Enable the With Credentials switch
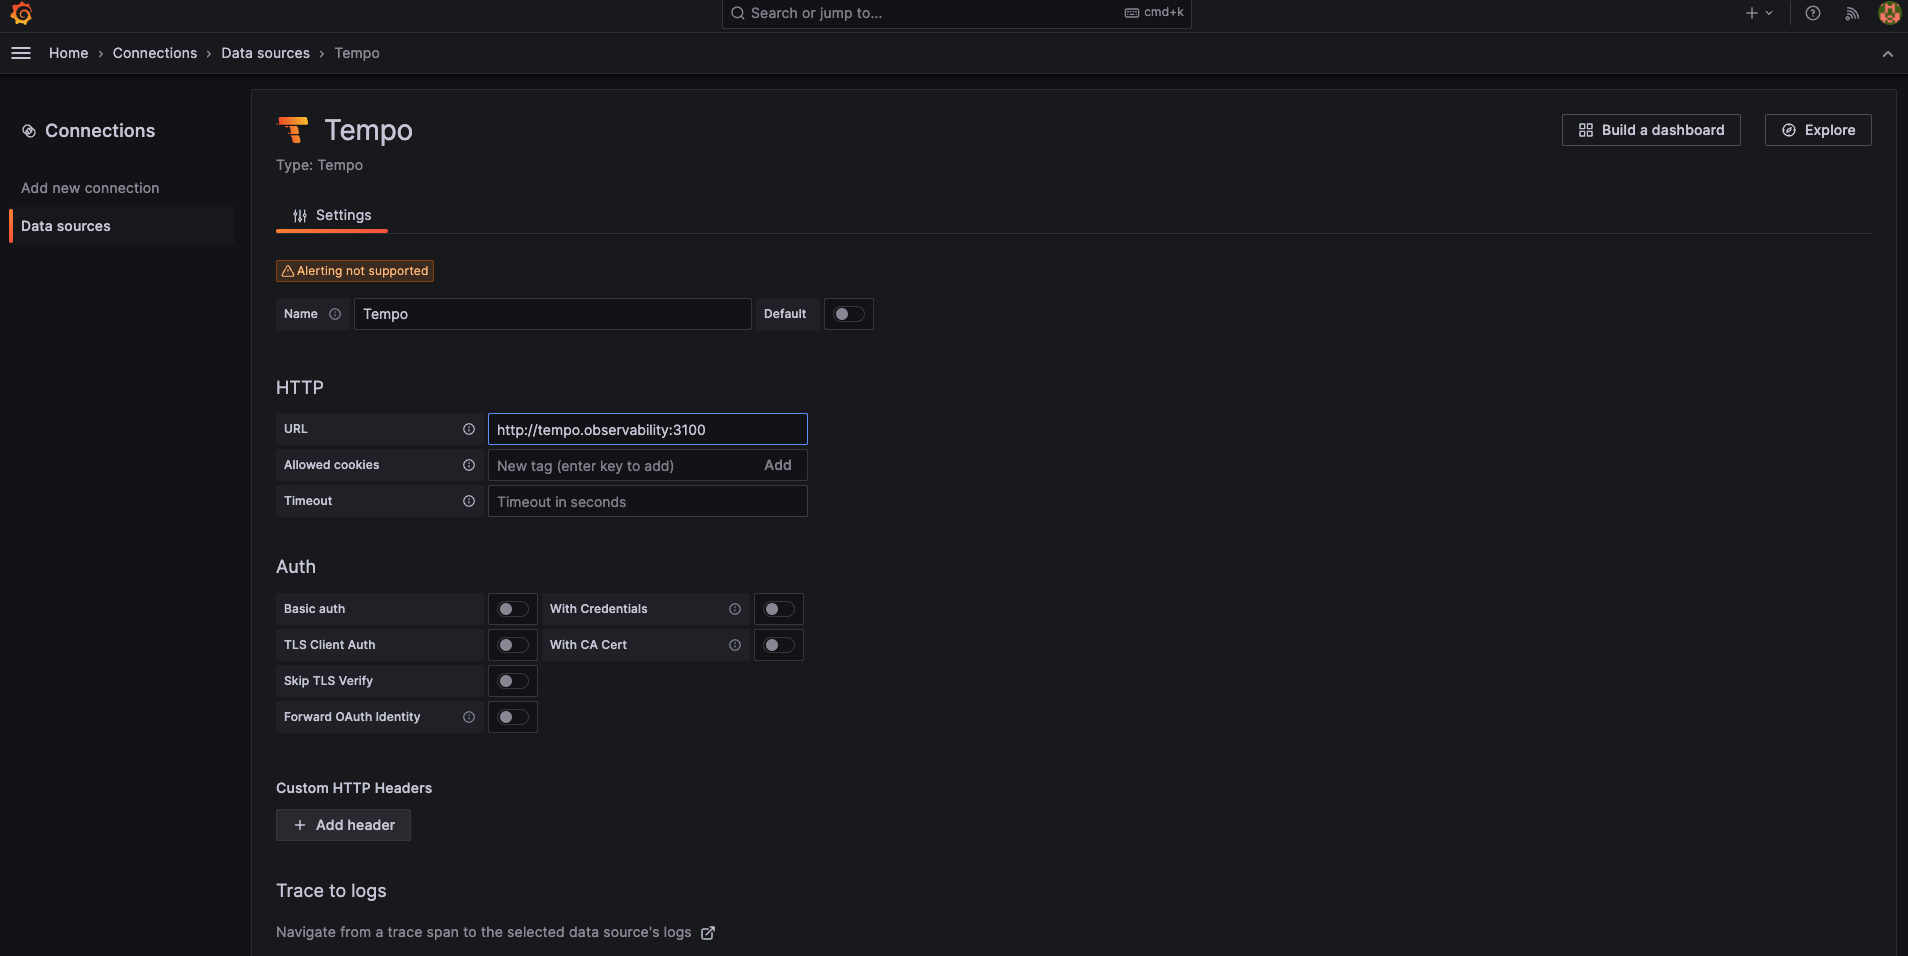 tap(779, 609)
